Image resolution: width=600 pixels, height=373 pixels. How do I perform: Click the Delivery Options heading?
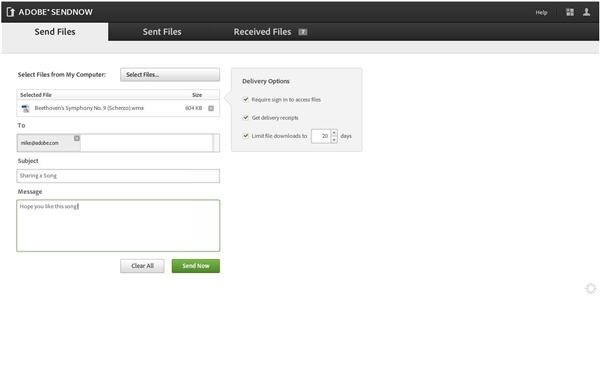(266, 81)
